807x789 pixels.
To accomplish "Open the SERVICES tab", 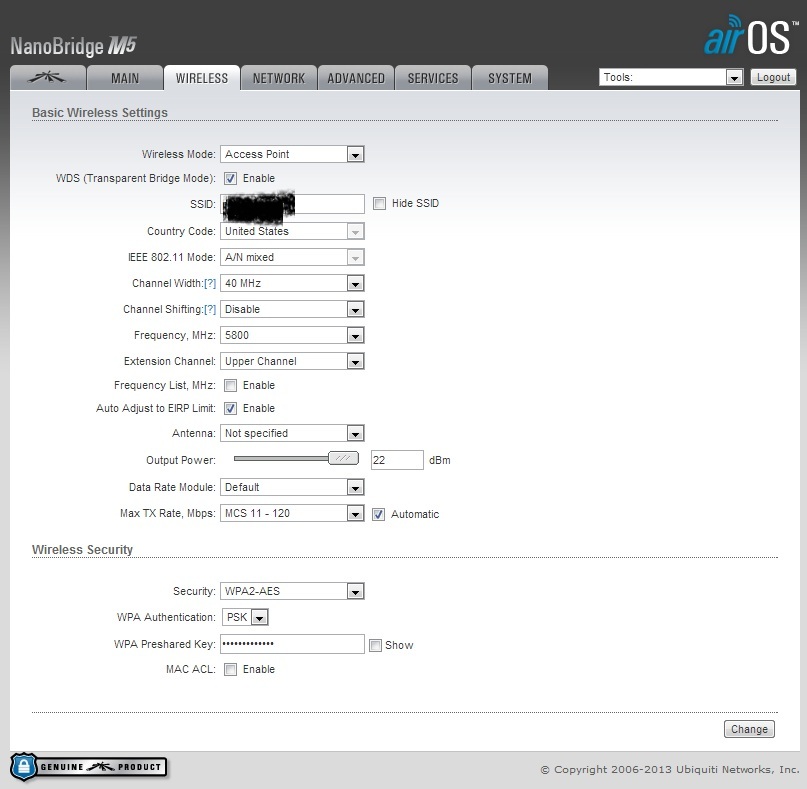I will click(x=433, y=78).
